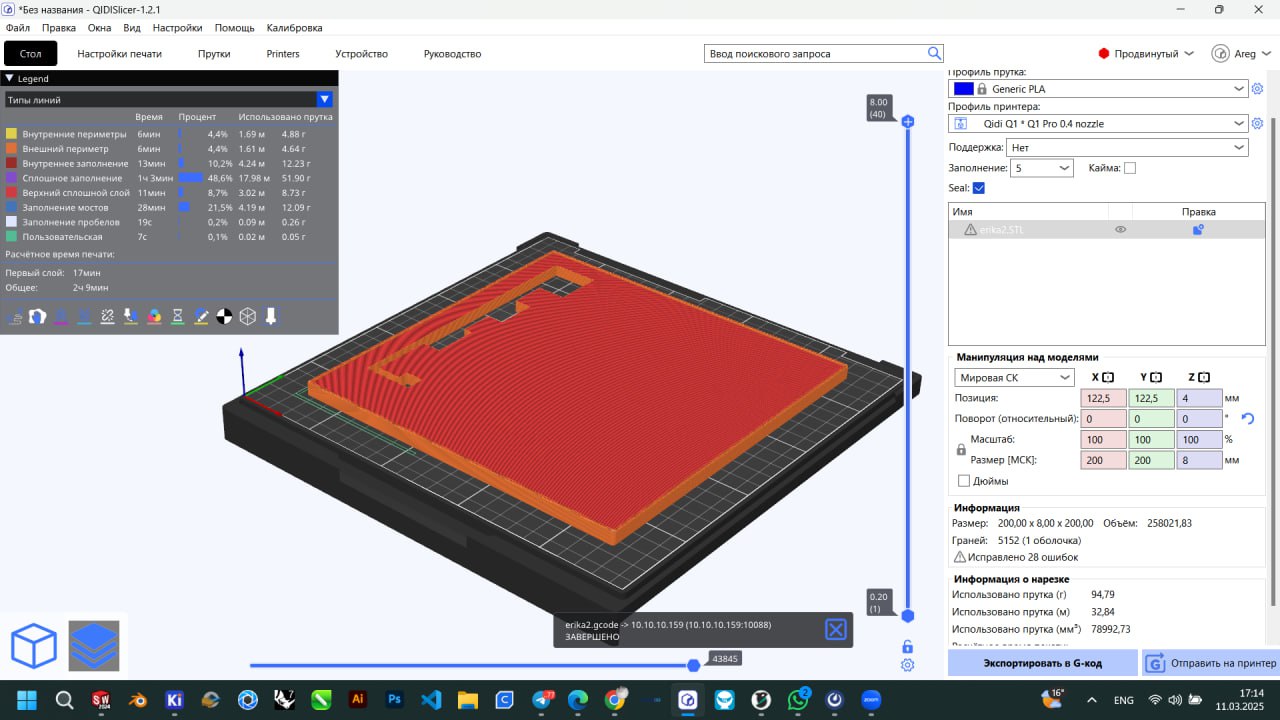Image resolution: width=1280 pixels, height=720 pixels.
Task: Click bottom thumb of vertical layer slider
Action: coord(908,616)
